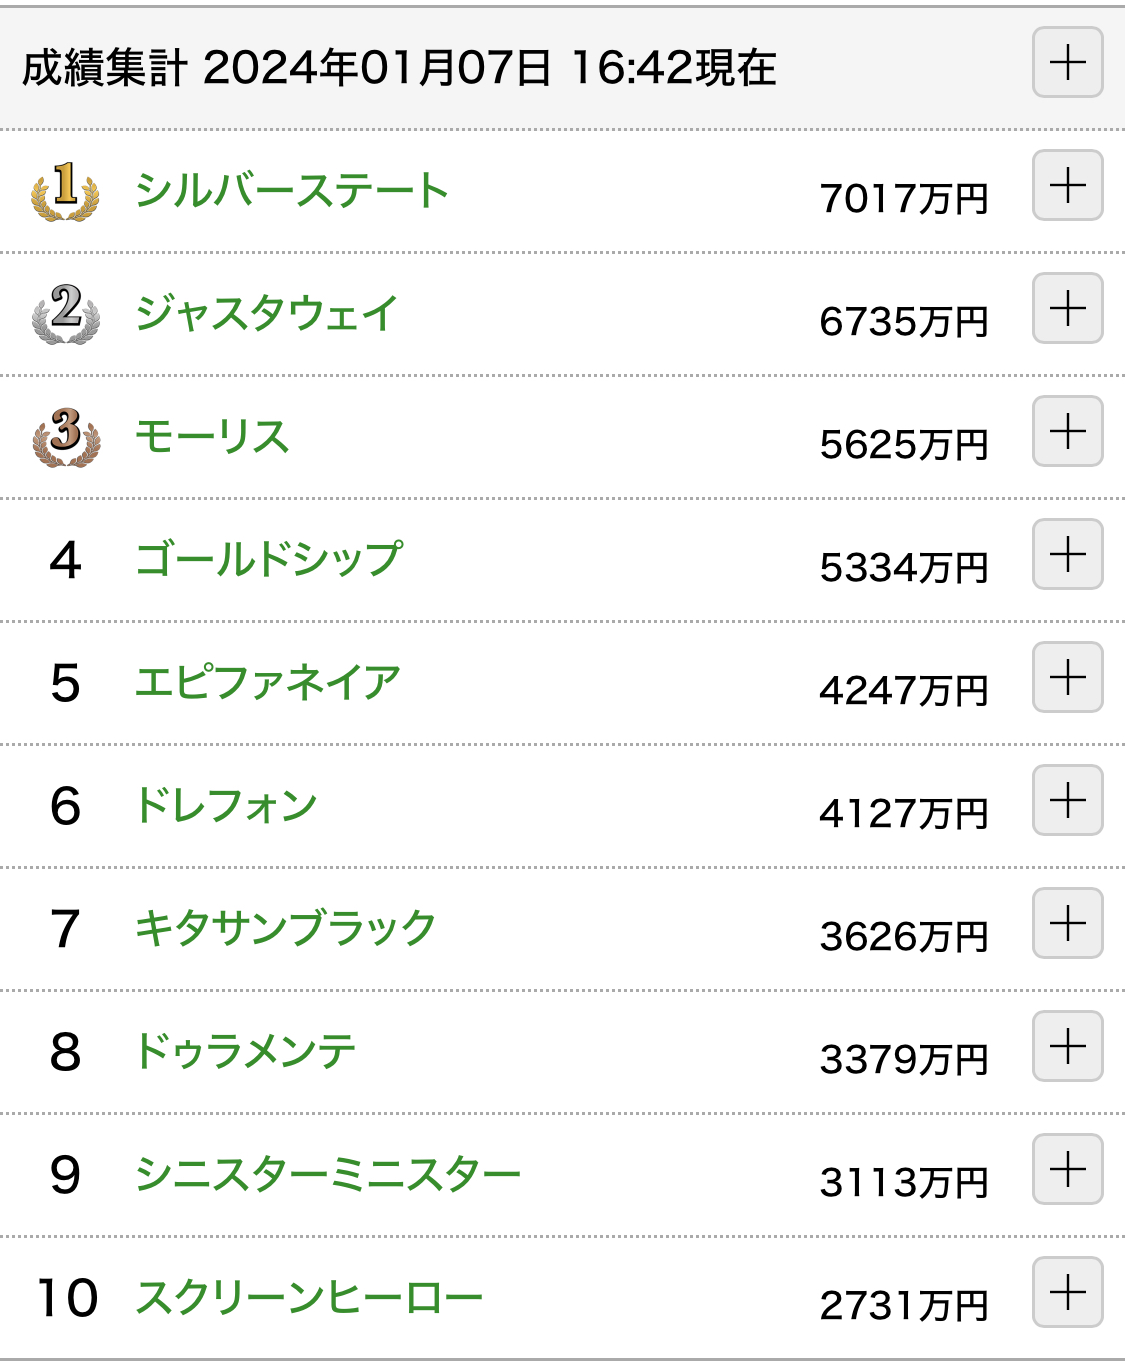The image size is (1125, 1370).
Task: Open the ジャスタウェイ sire link
Action: click(x=266, y=313)
